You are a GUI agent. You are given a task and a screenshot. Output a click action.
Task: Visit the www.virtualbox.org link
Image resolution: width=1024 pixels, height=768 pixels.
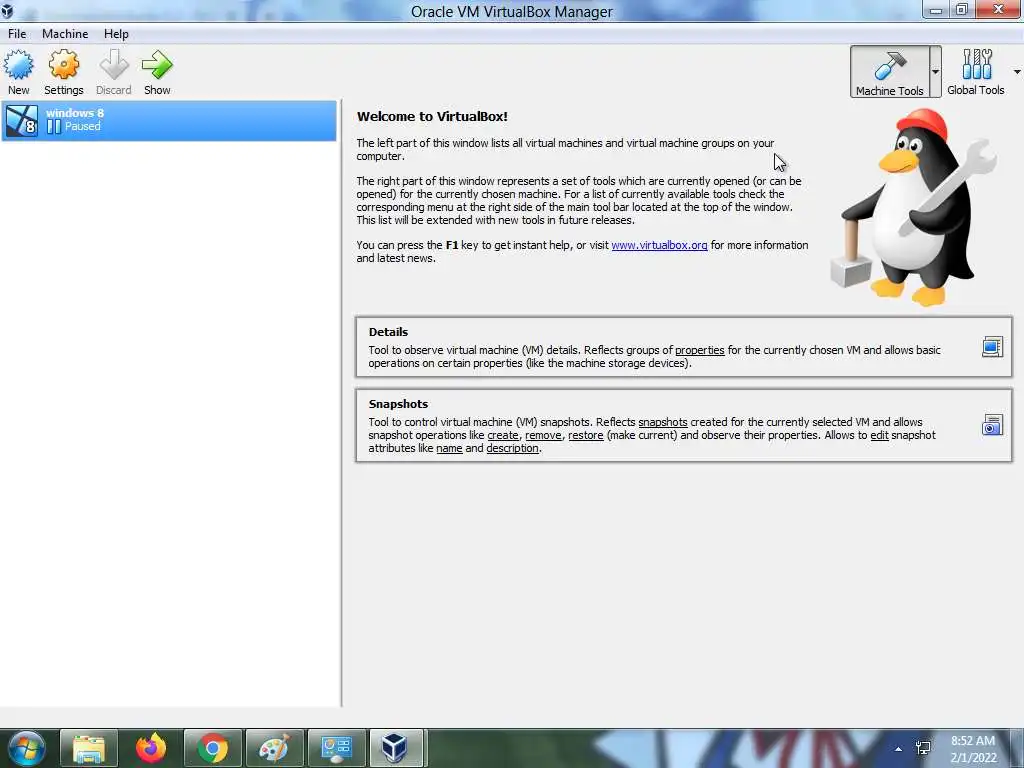[659, 245]
